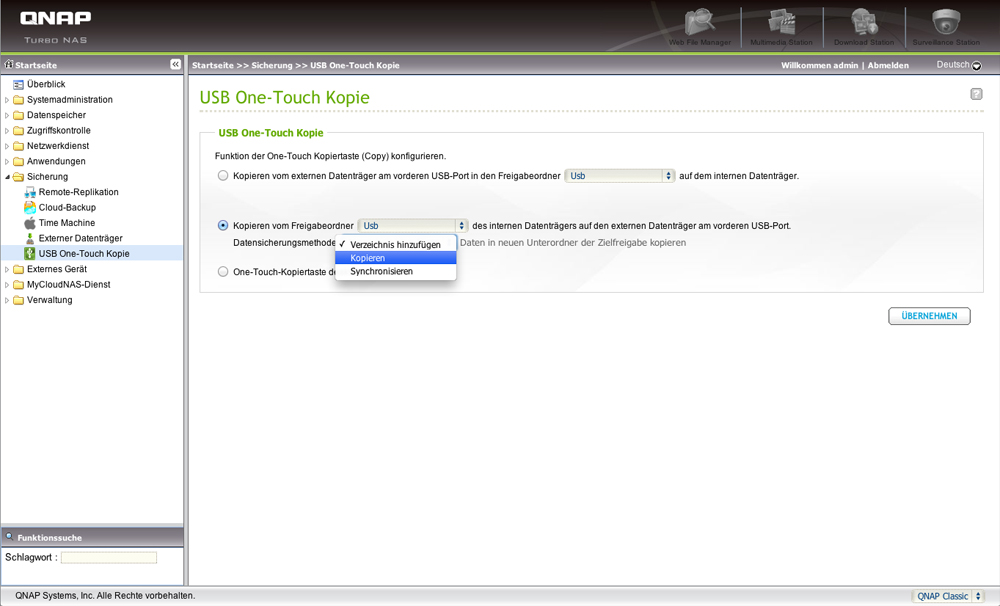This screenshot has height=606, width=1000.
Task: Select Netzwerkdienst tree label
Action: (x=58, y=146)
